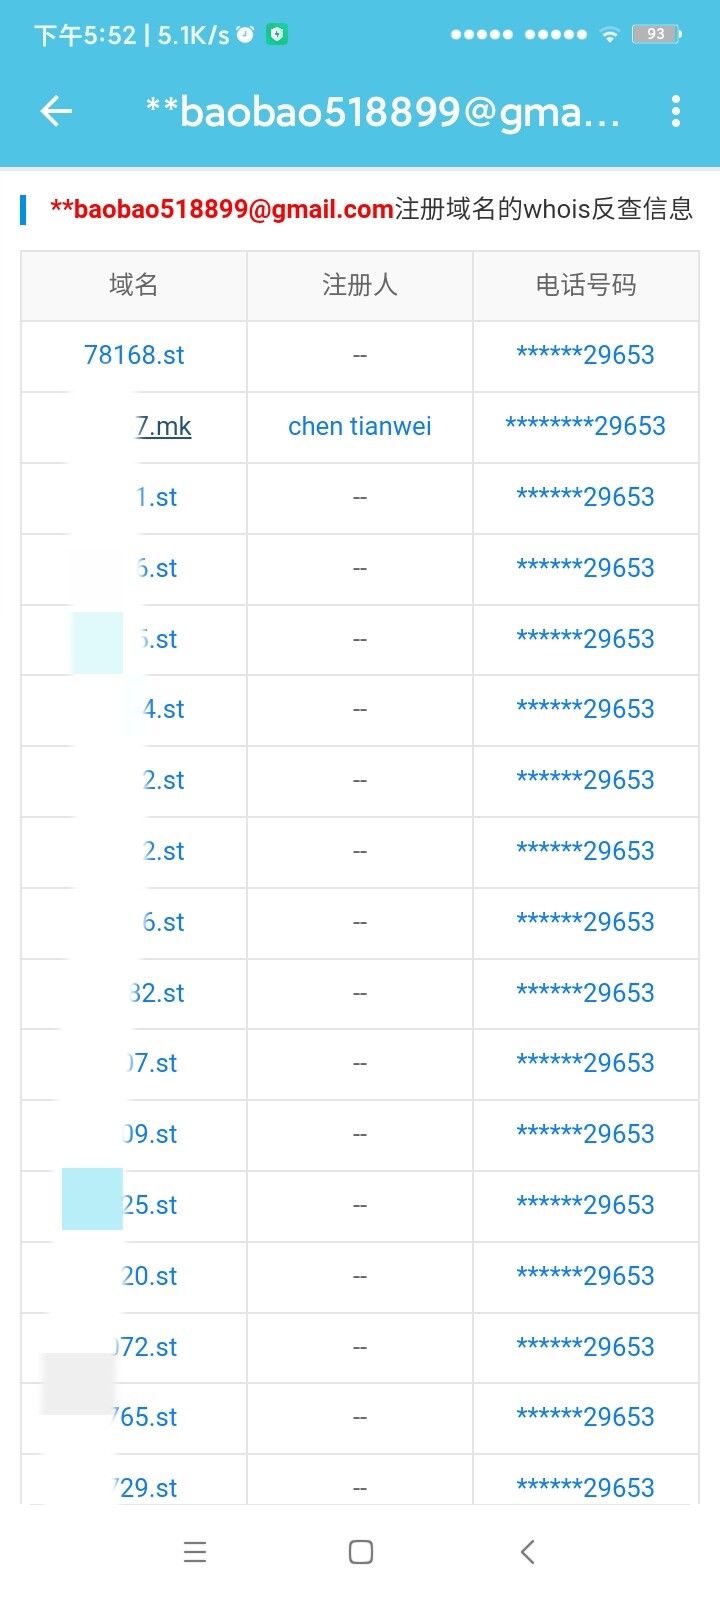Open the three-dot overflow menu

pyautogui.click(x=676, y=111)
